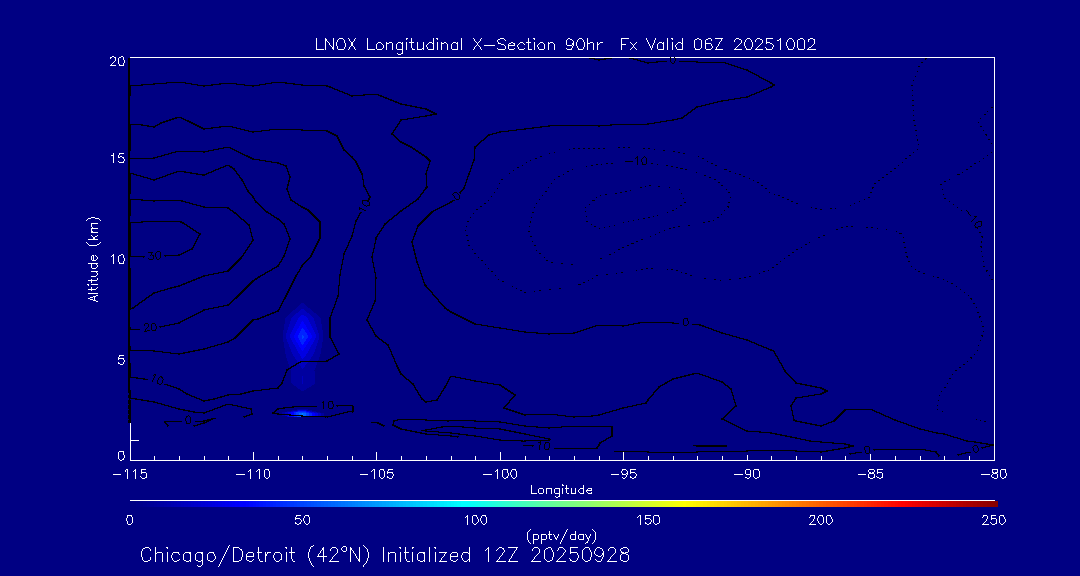
Task: Click the -115 longitude tick label
Action: click(131, 475)
